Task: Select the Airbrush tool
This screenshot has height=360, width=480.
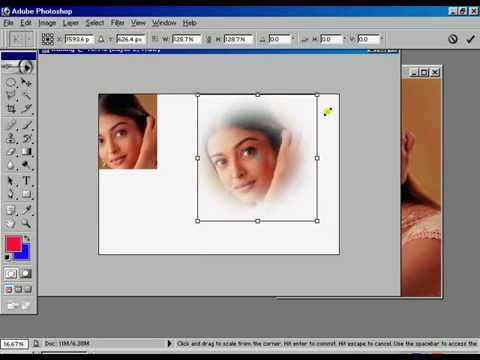Action: click(11, 125)
